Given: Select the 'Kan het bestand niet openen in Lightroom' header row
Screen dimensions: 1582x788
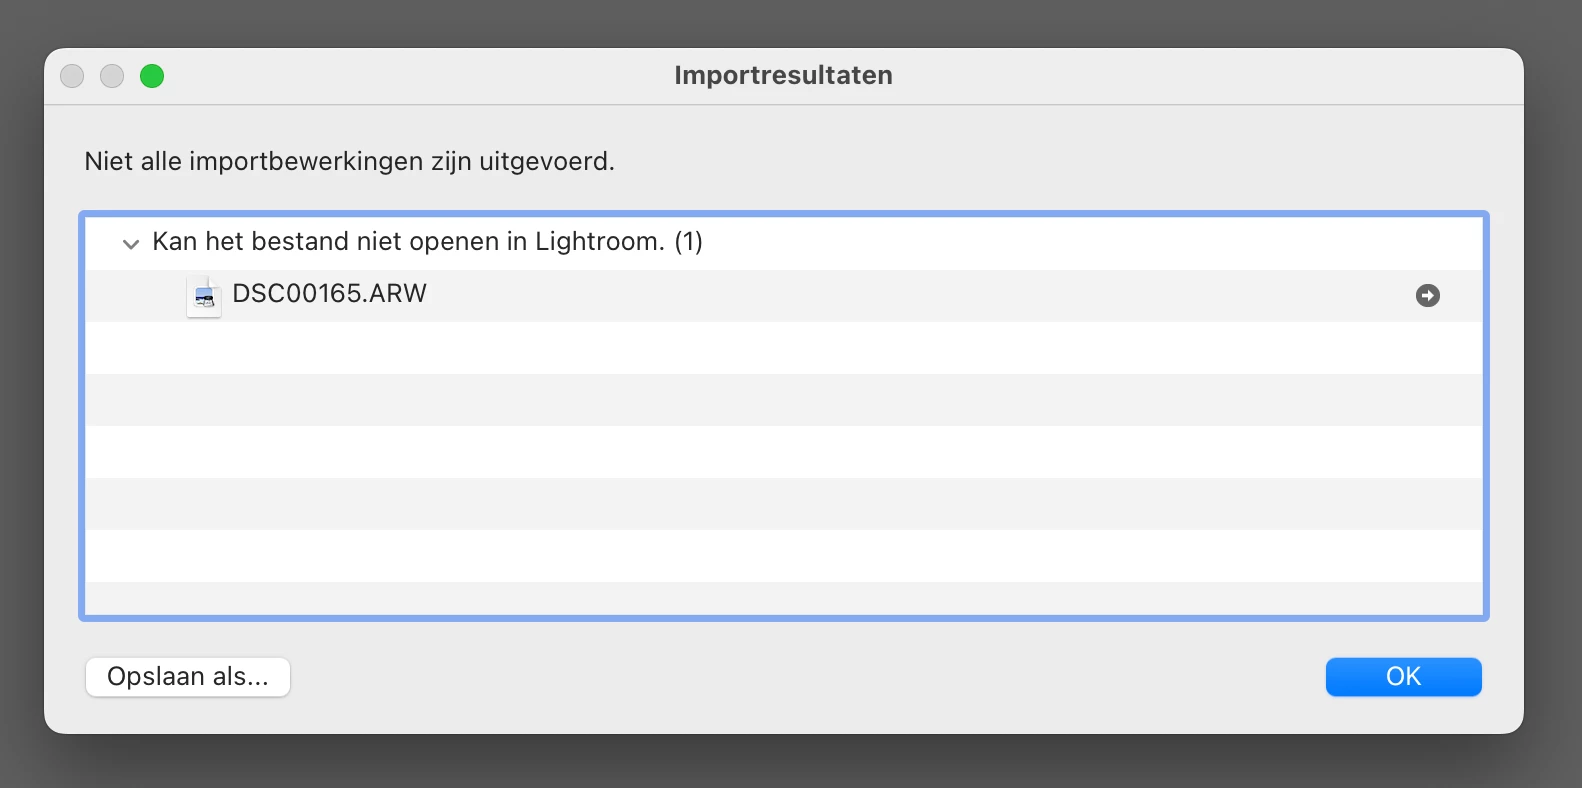Looking at the screenshot, I should click(784, 243).
